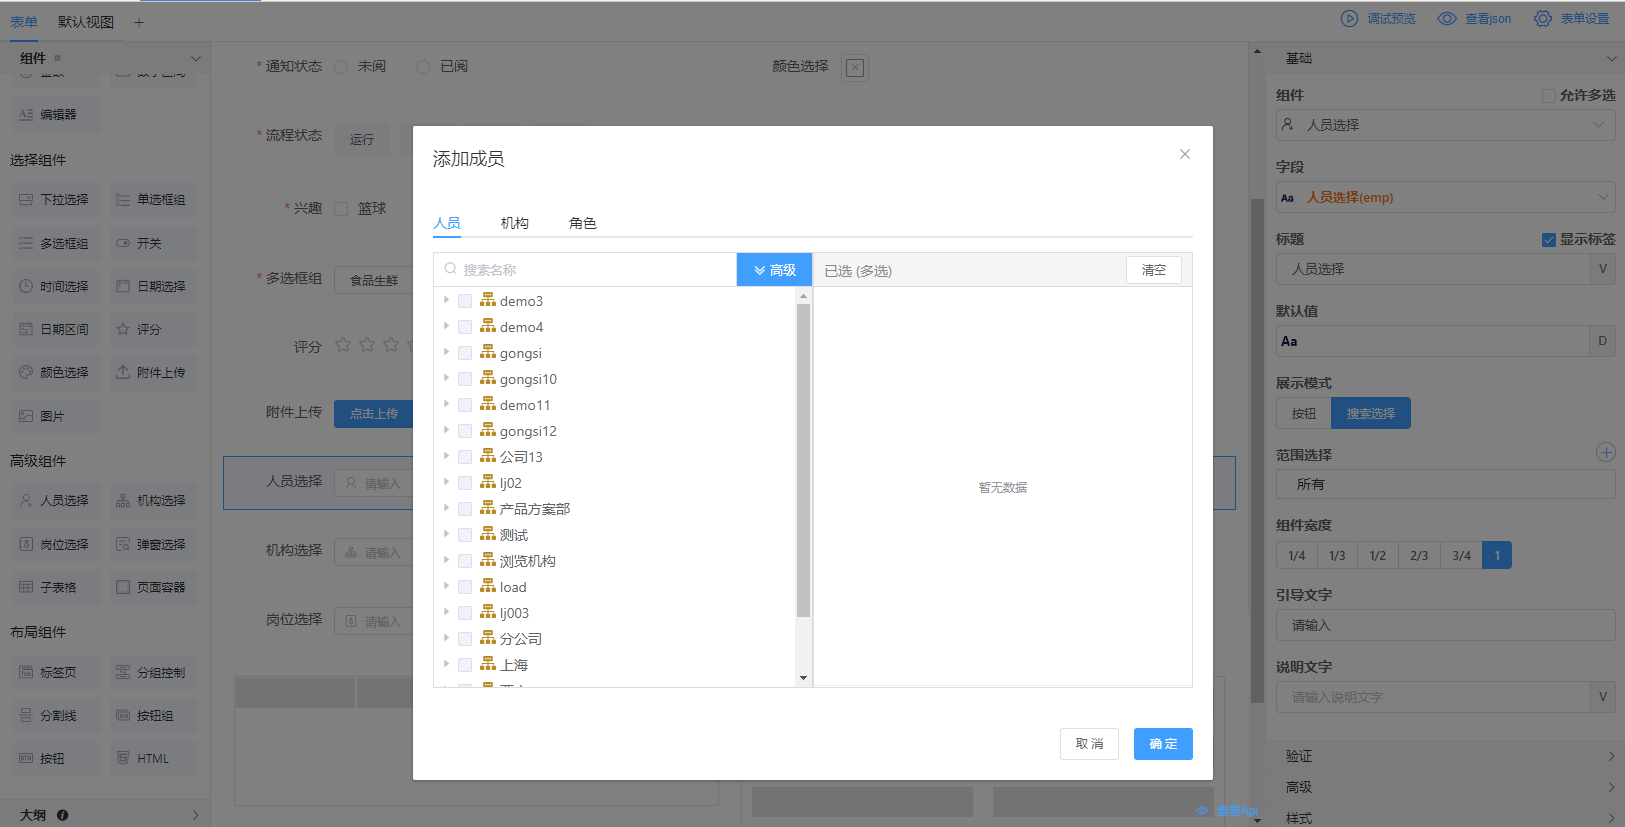Open the 高级 advanced search dropdown
Screen dimensions: 1625x827
point(774,270)
